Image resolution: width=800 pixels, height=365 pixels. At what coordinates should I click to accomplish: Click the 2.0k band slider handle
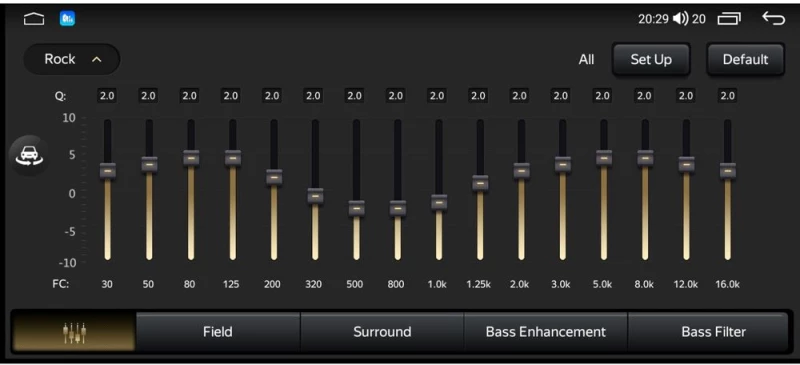click(521, 171)
